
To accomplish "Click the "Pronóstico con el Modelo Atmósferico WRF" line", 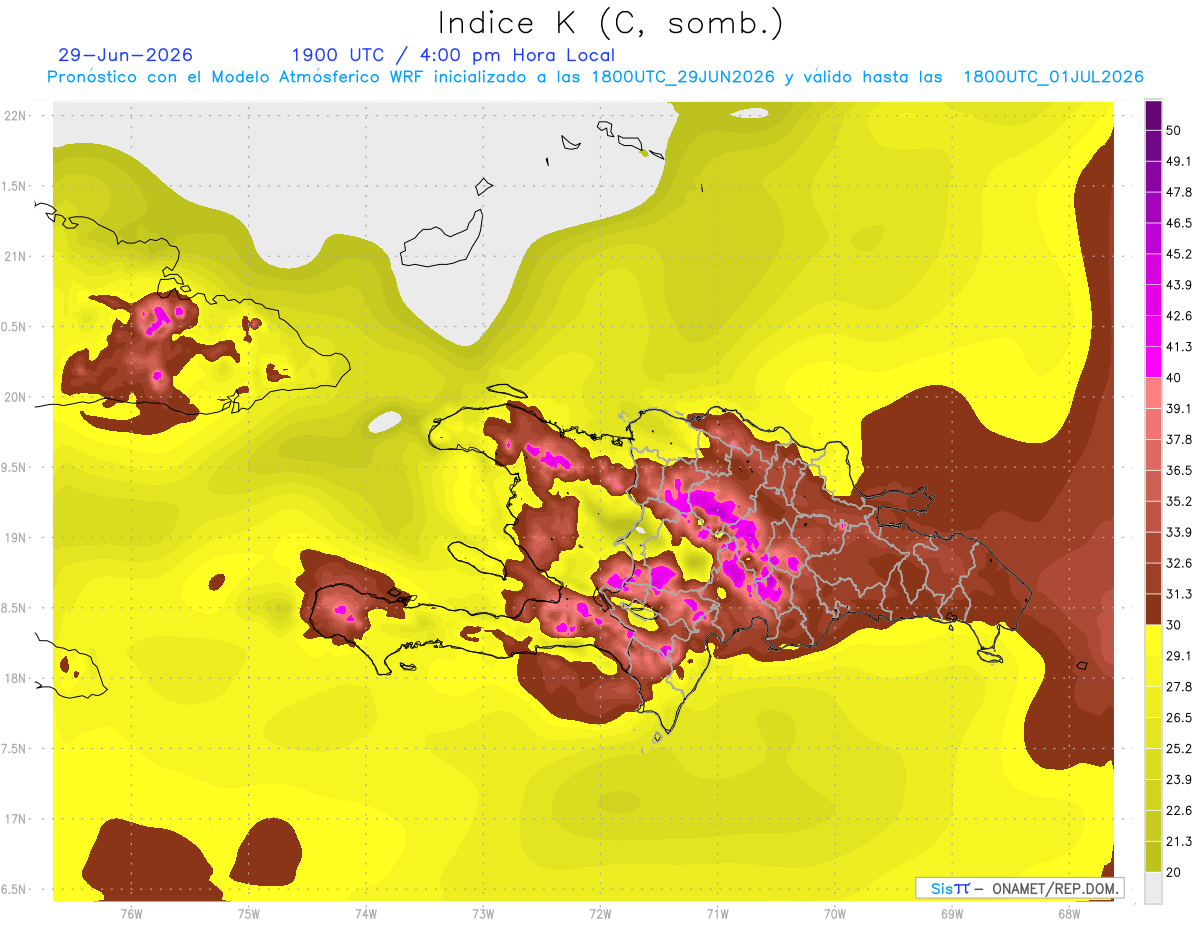I will [595, 77].
